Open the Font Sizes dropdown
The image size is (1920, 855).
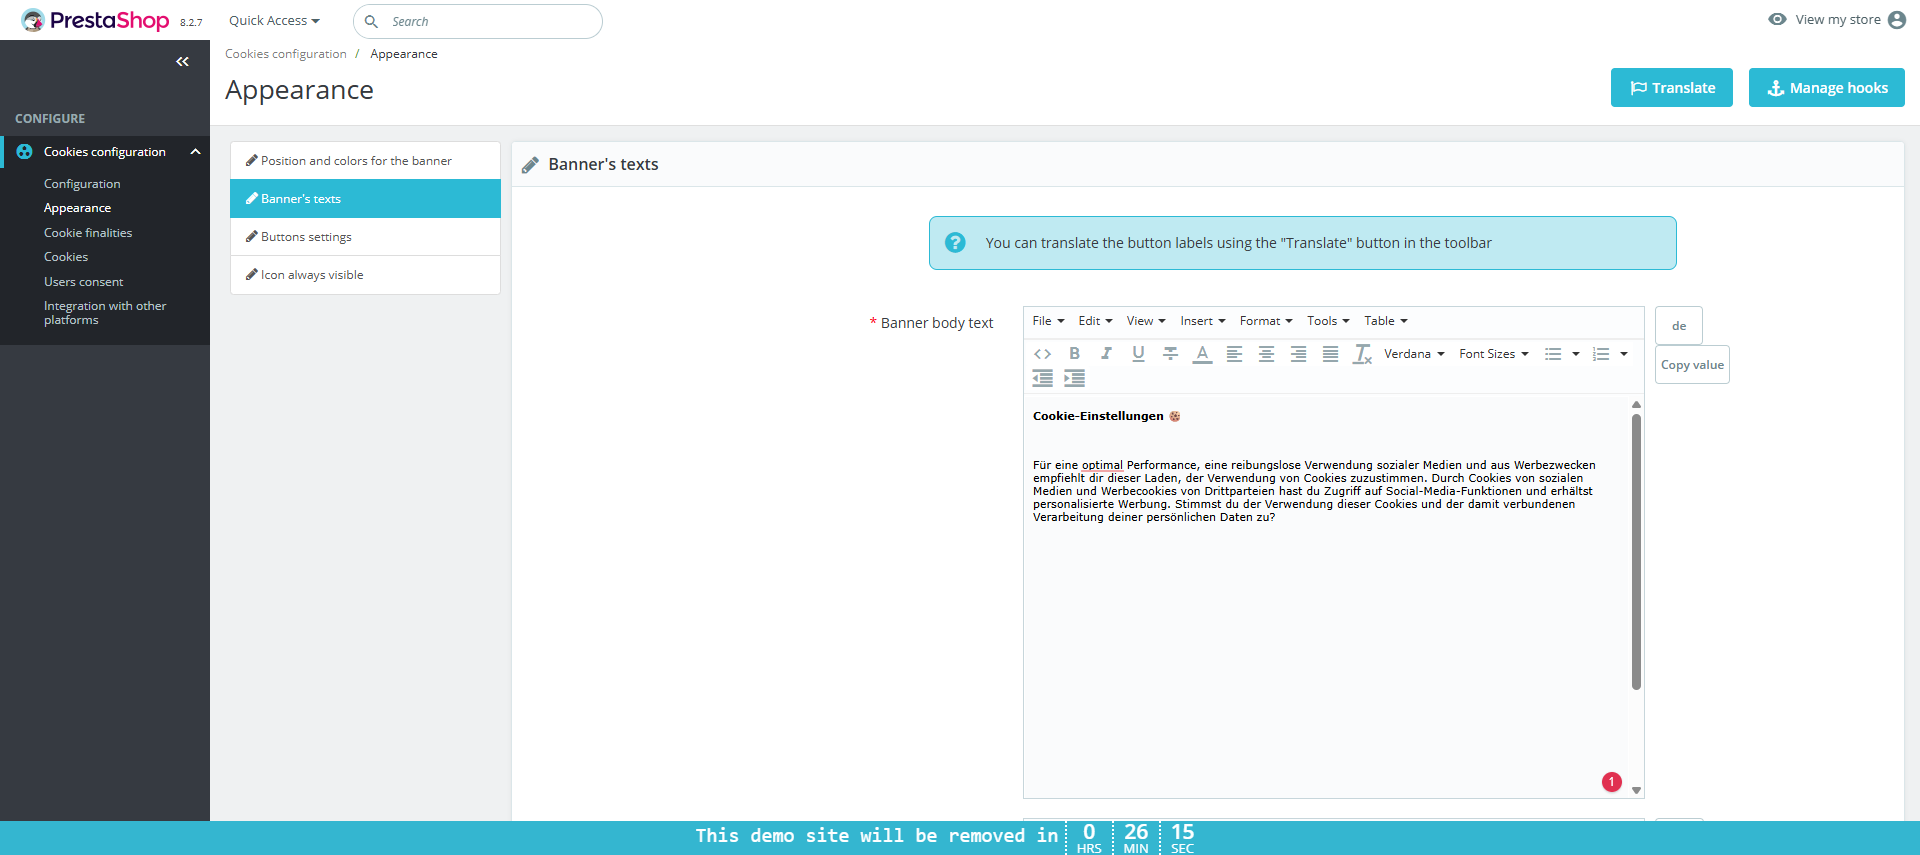coord(1494,354)
